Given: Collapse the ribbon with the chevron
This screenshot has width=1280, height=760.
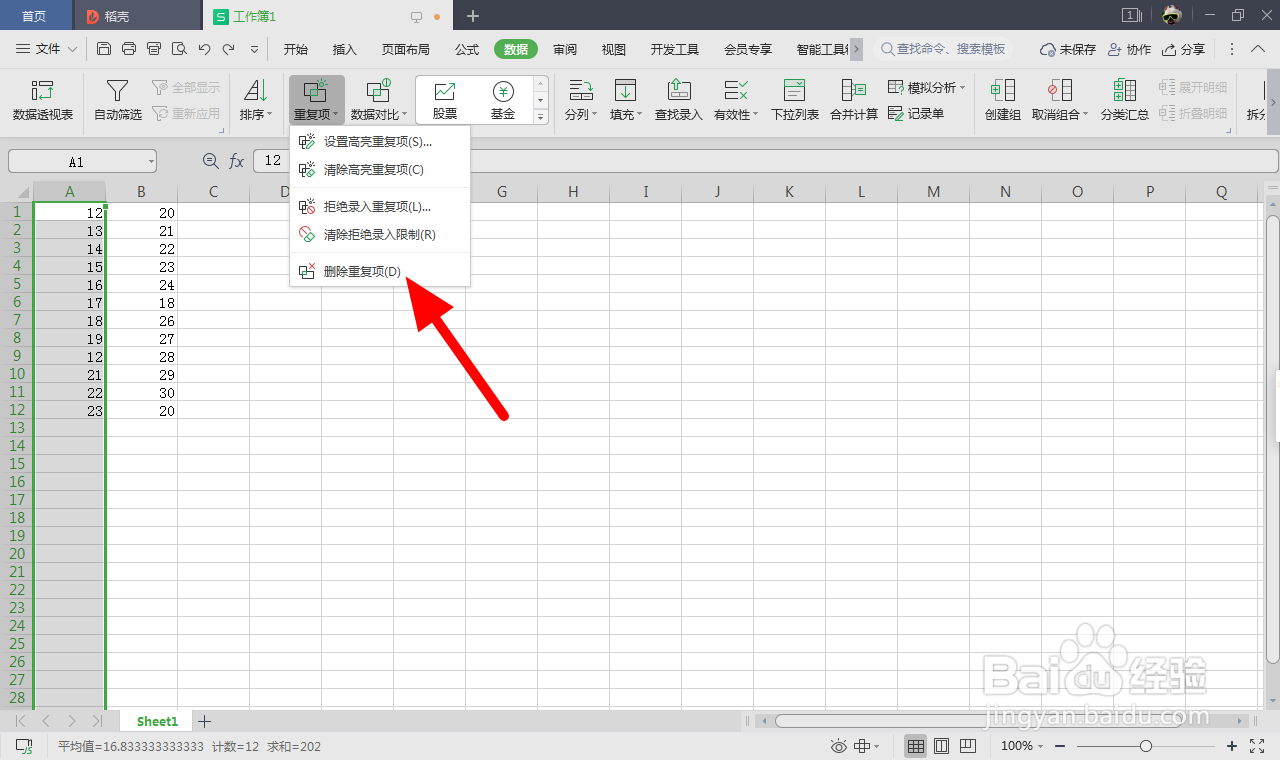Looking at the screenshot, I should click(x=1258, y=49).
